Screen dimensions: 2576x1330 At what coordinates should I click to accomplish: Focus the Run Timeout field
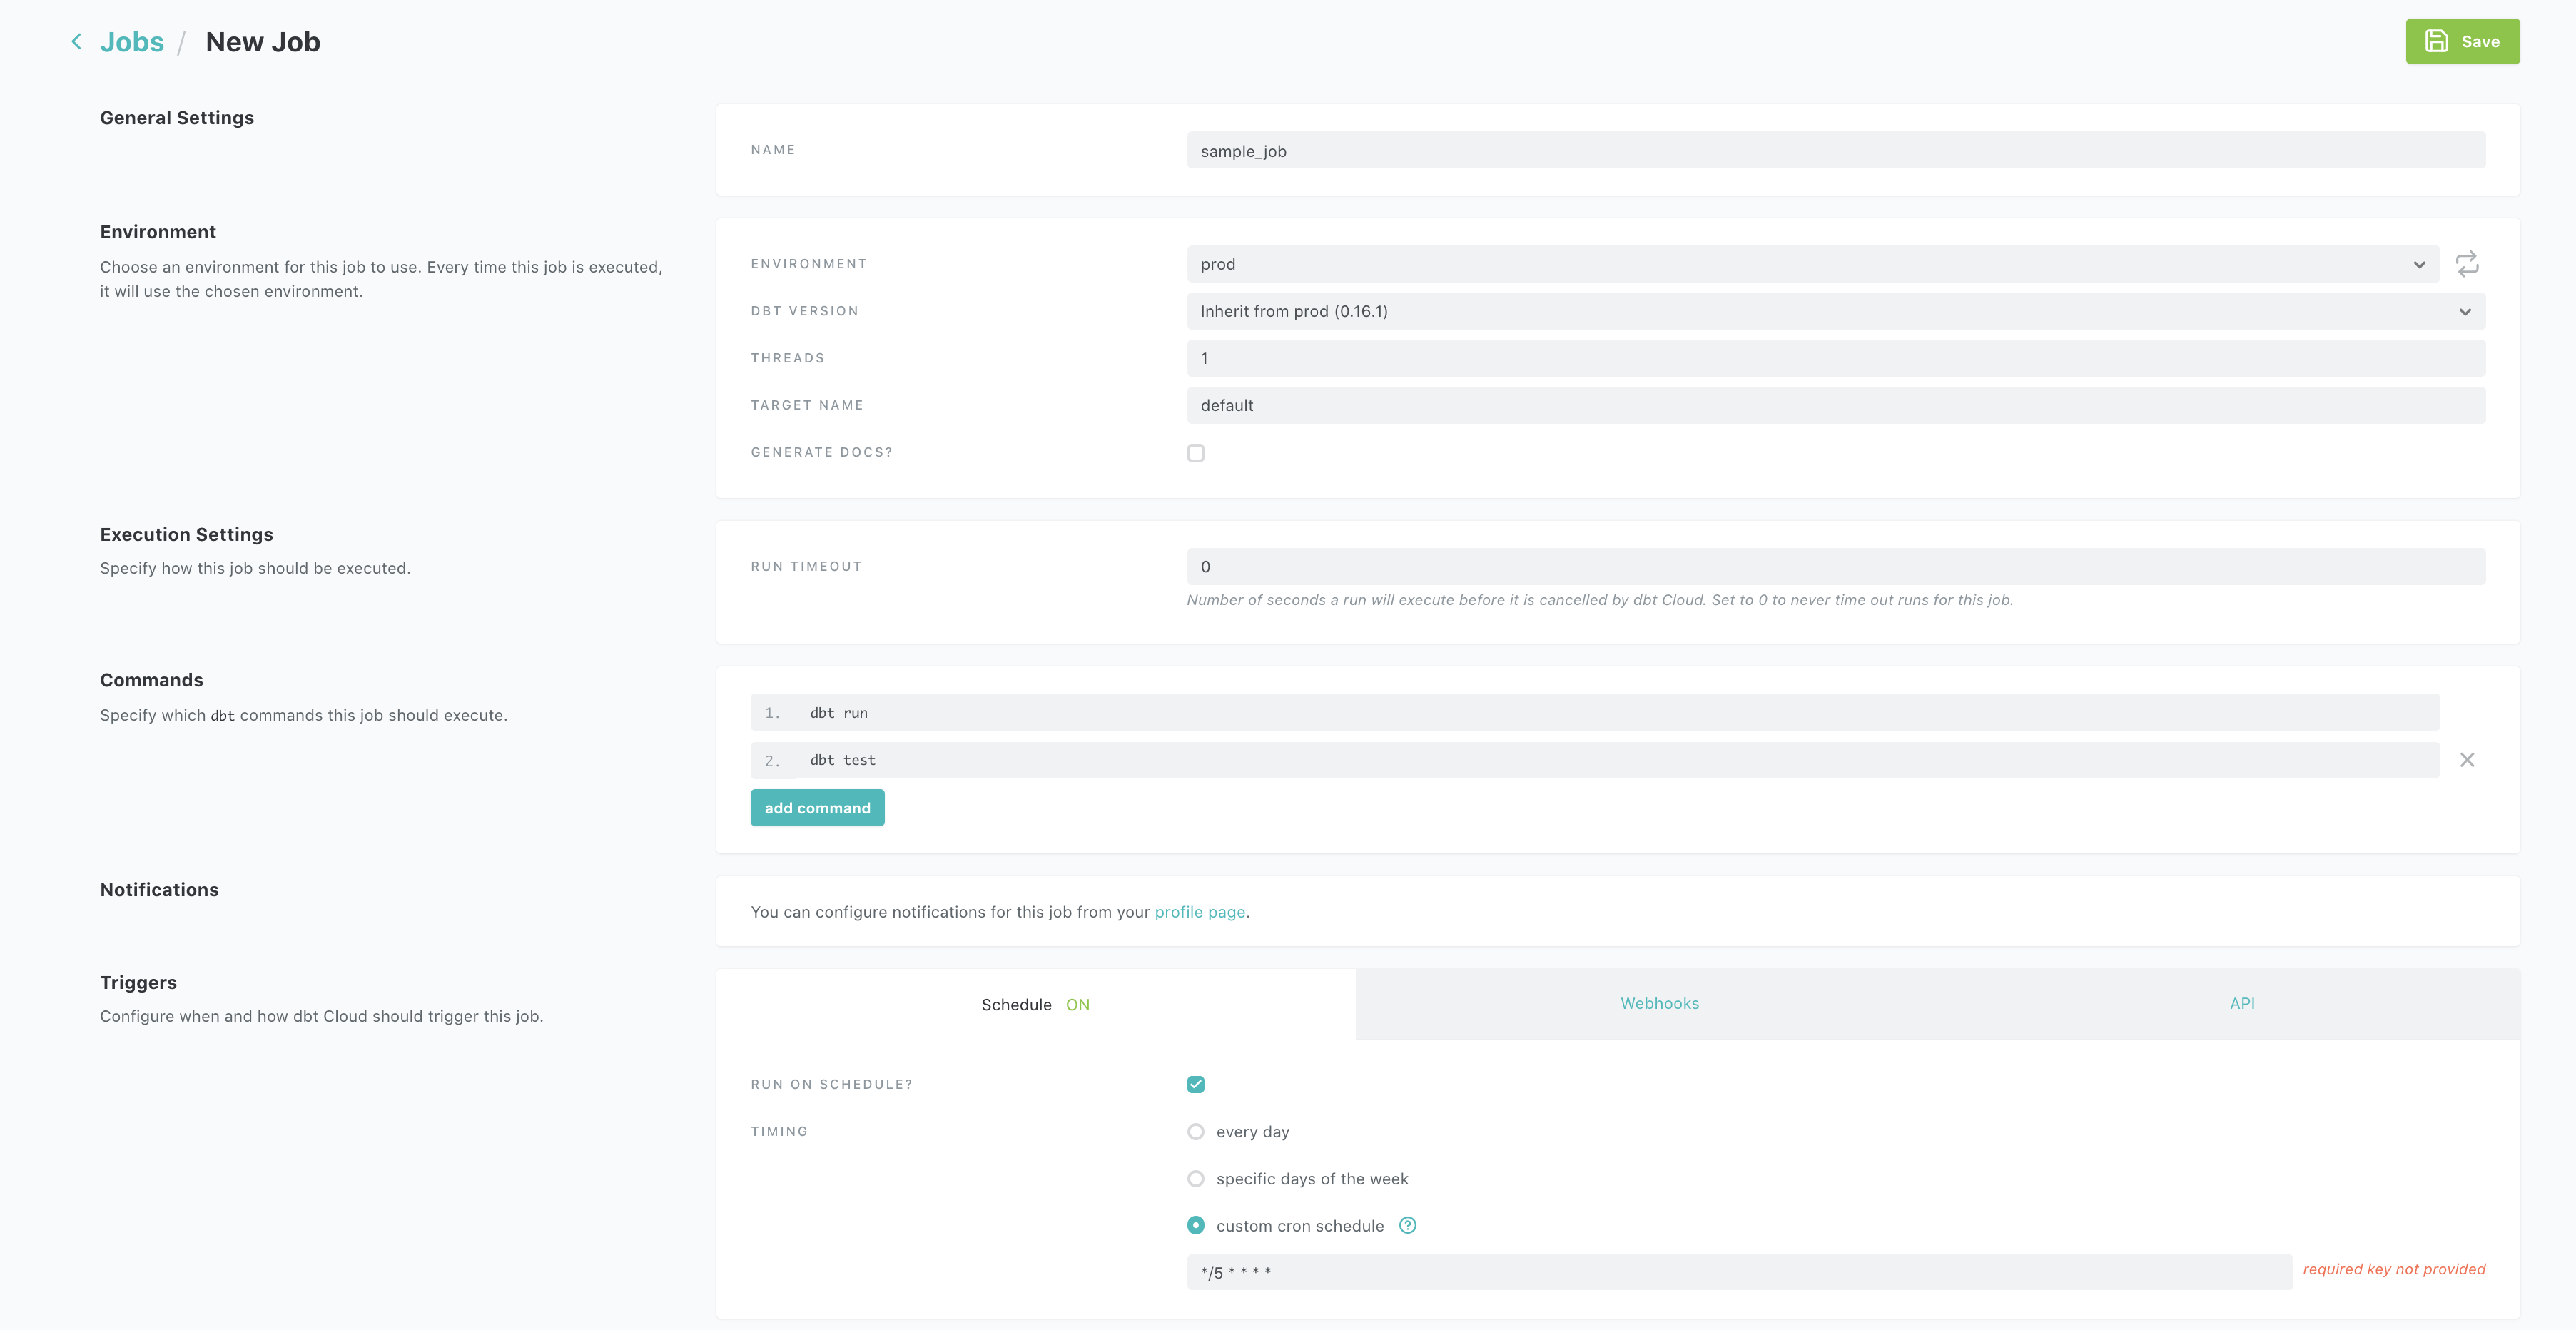[x=1834, y=566]
